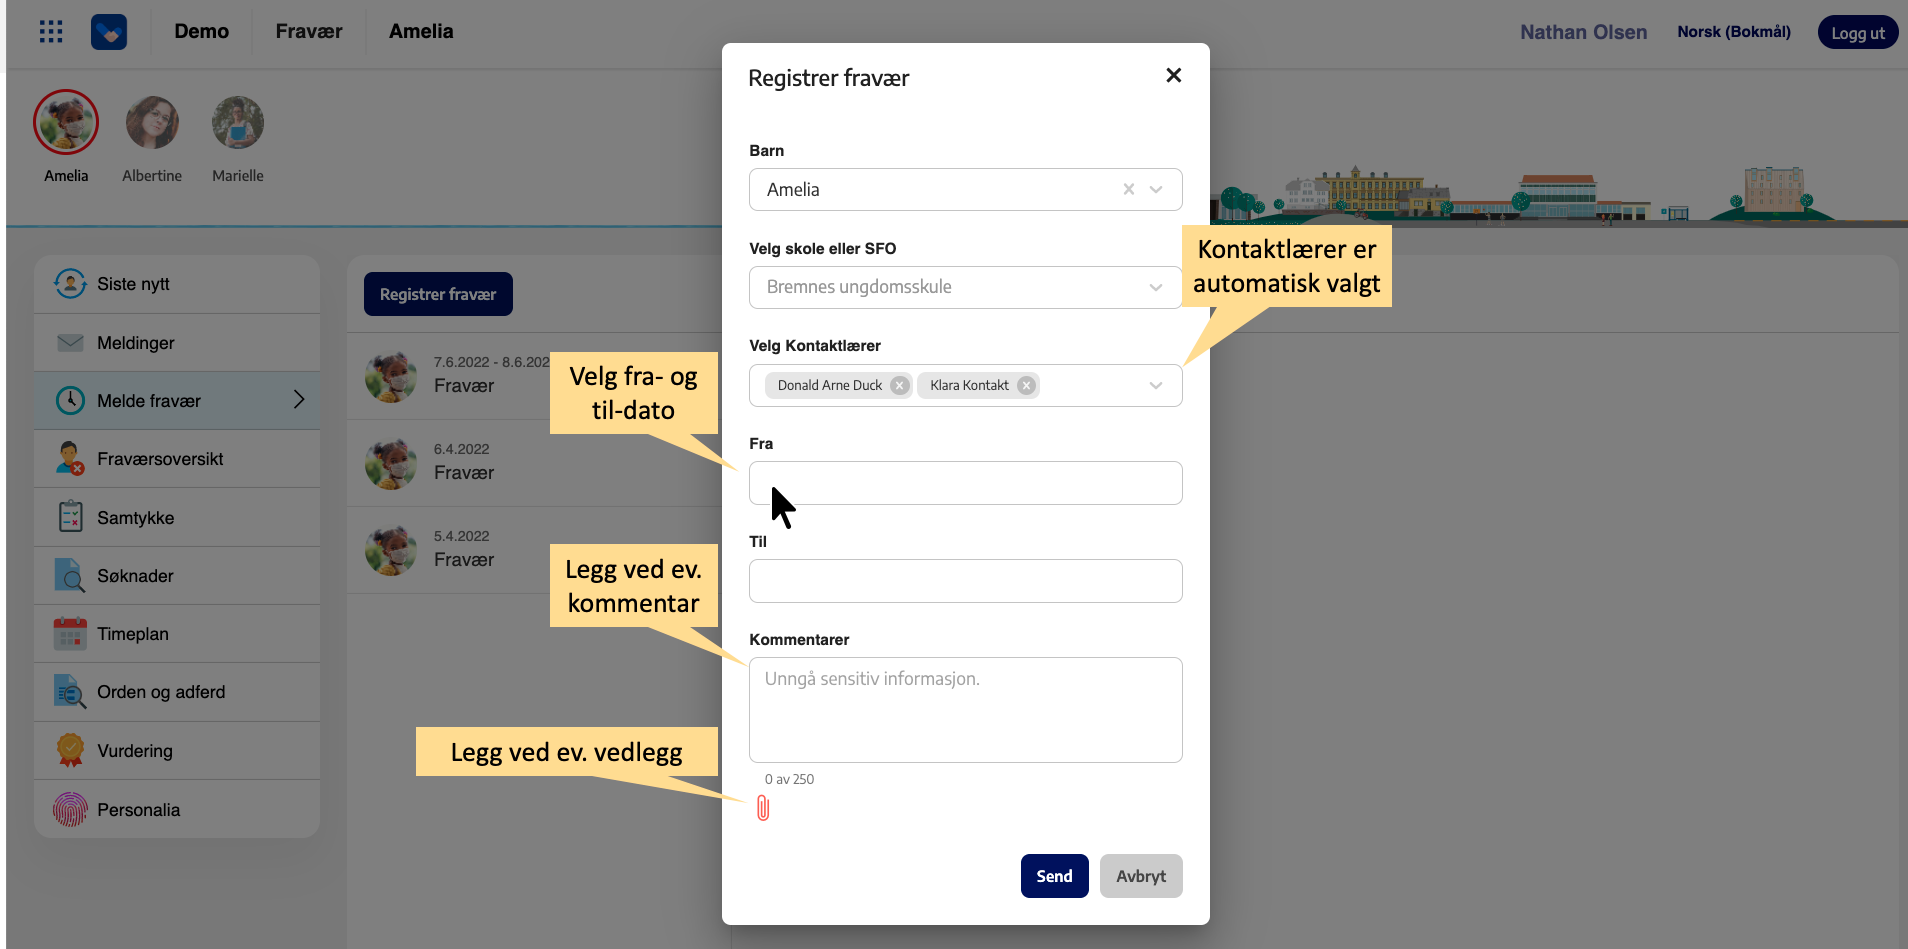The width and height of the screenshot is (1908, 949).
Task: Click the blue heart logo icon
Action: pyautogui.click(x=109, y=32)
